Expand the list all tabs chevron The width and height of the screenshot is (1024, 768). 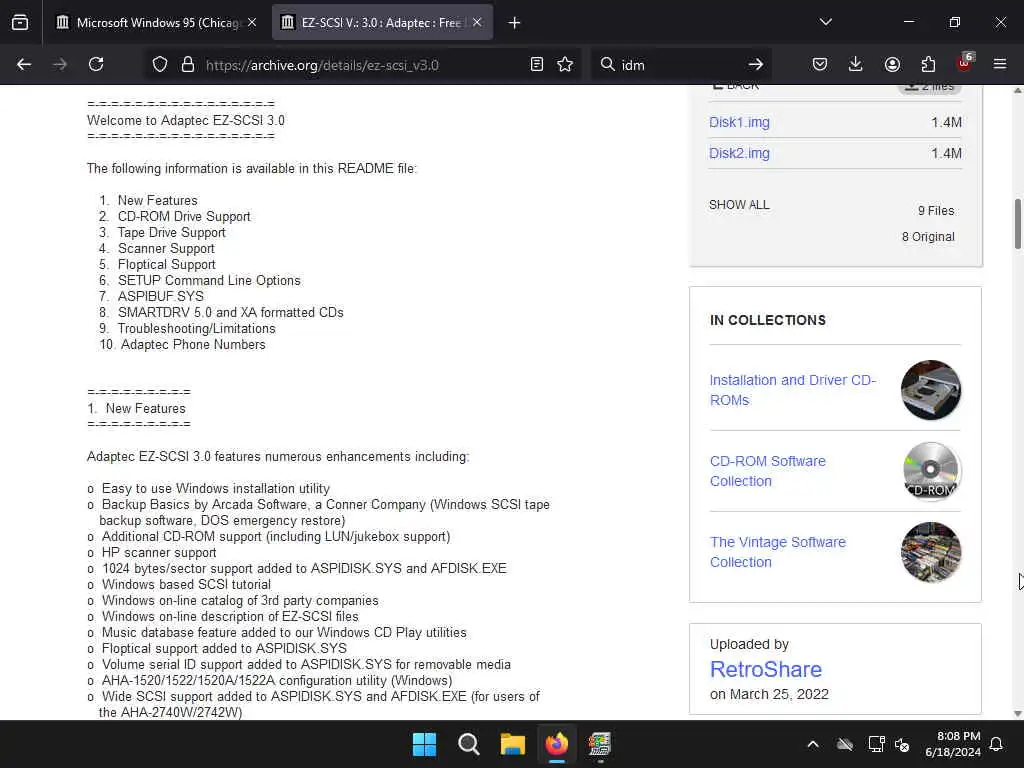tap(826, 22)
